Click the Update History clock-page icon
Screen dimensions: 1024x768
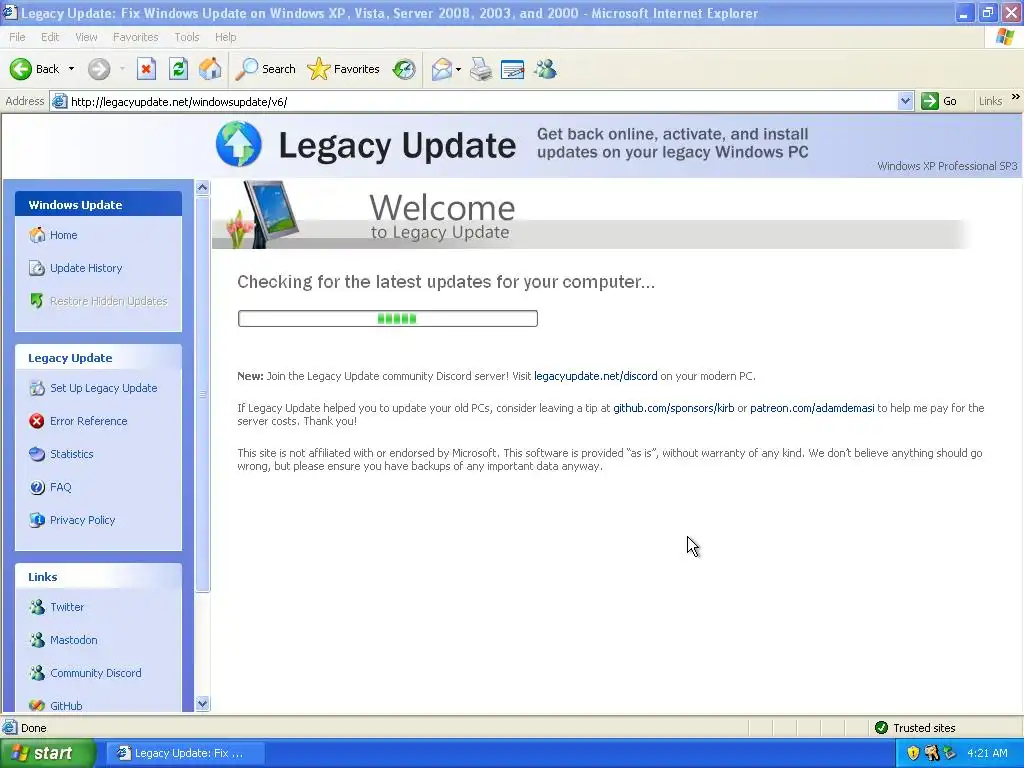37,268
